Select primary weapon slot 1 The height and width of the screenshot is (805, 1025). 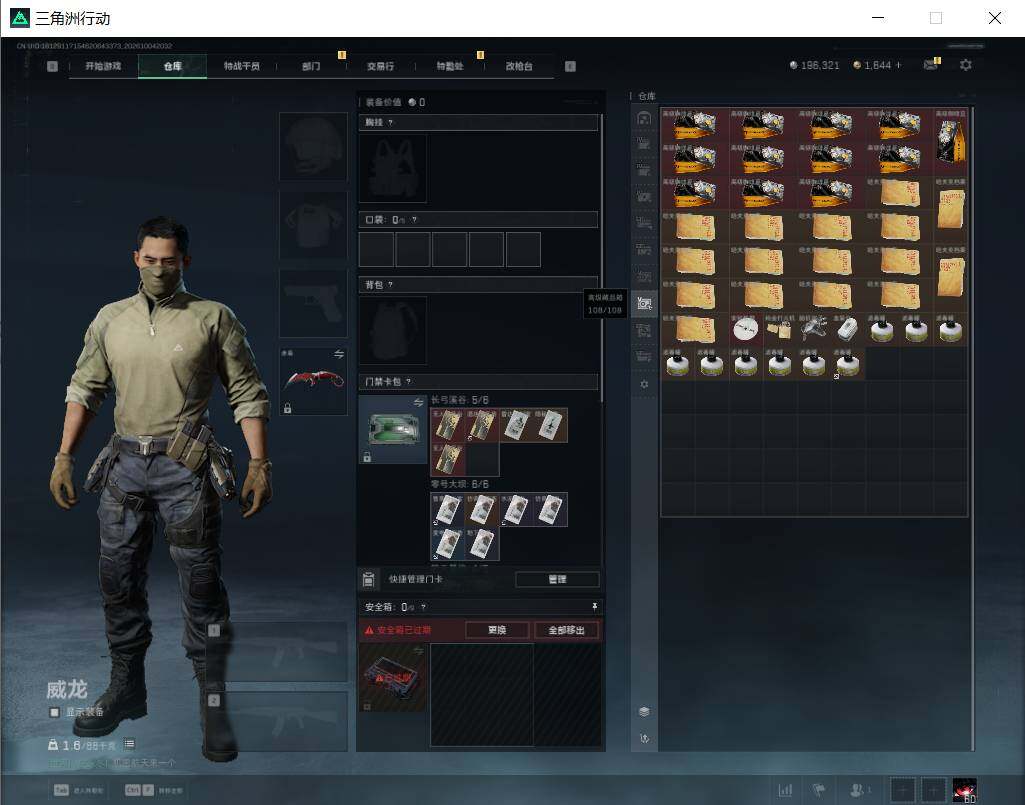[x=277, y=652]
